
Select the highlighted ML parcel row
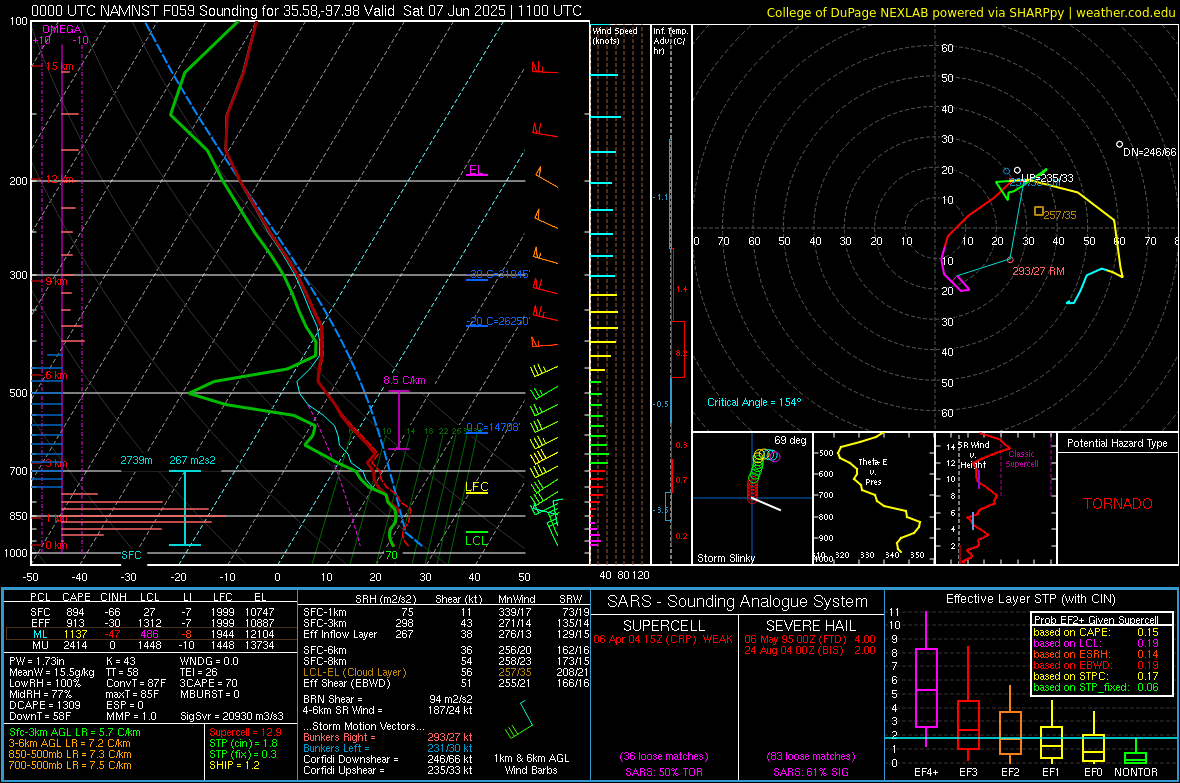click(151, 634)
